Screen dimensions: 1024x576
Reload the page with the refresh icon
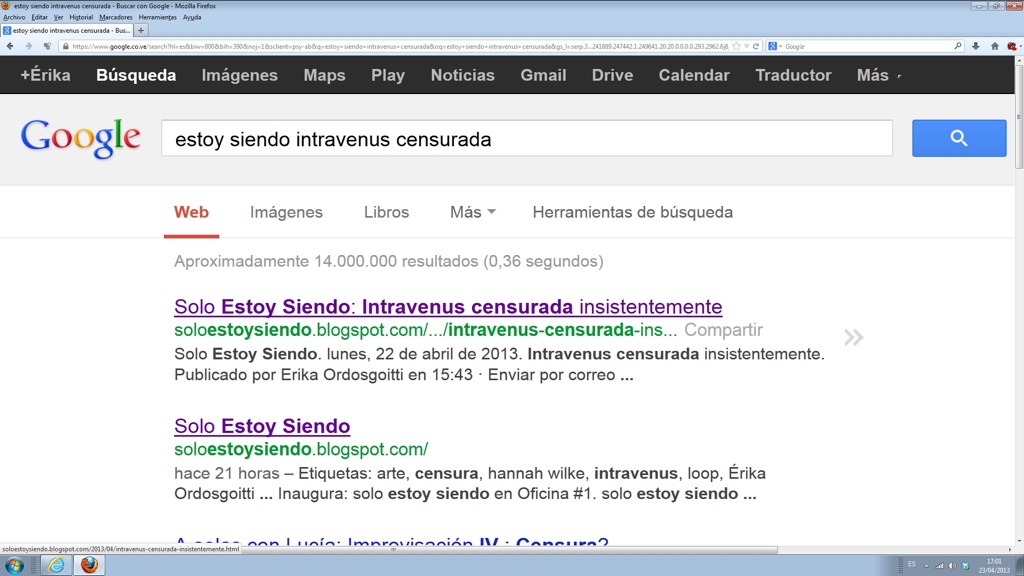tap(757, 46)
